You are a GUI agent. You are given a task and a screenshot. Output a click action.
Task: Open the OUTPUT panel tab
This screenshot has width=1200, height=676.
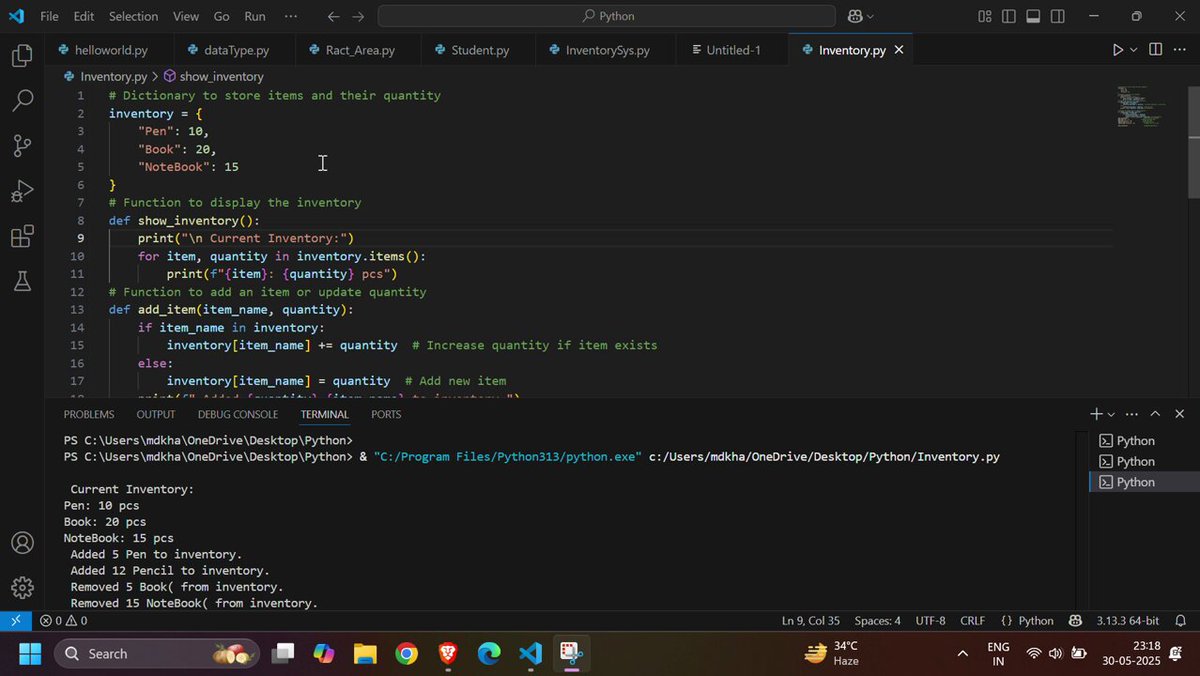click(156, 414)
